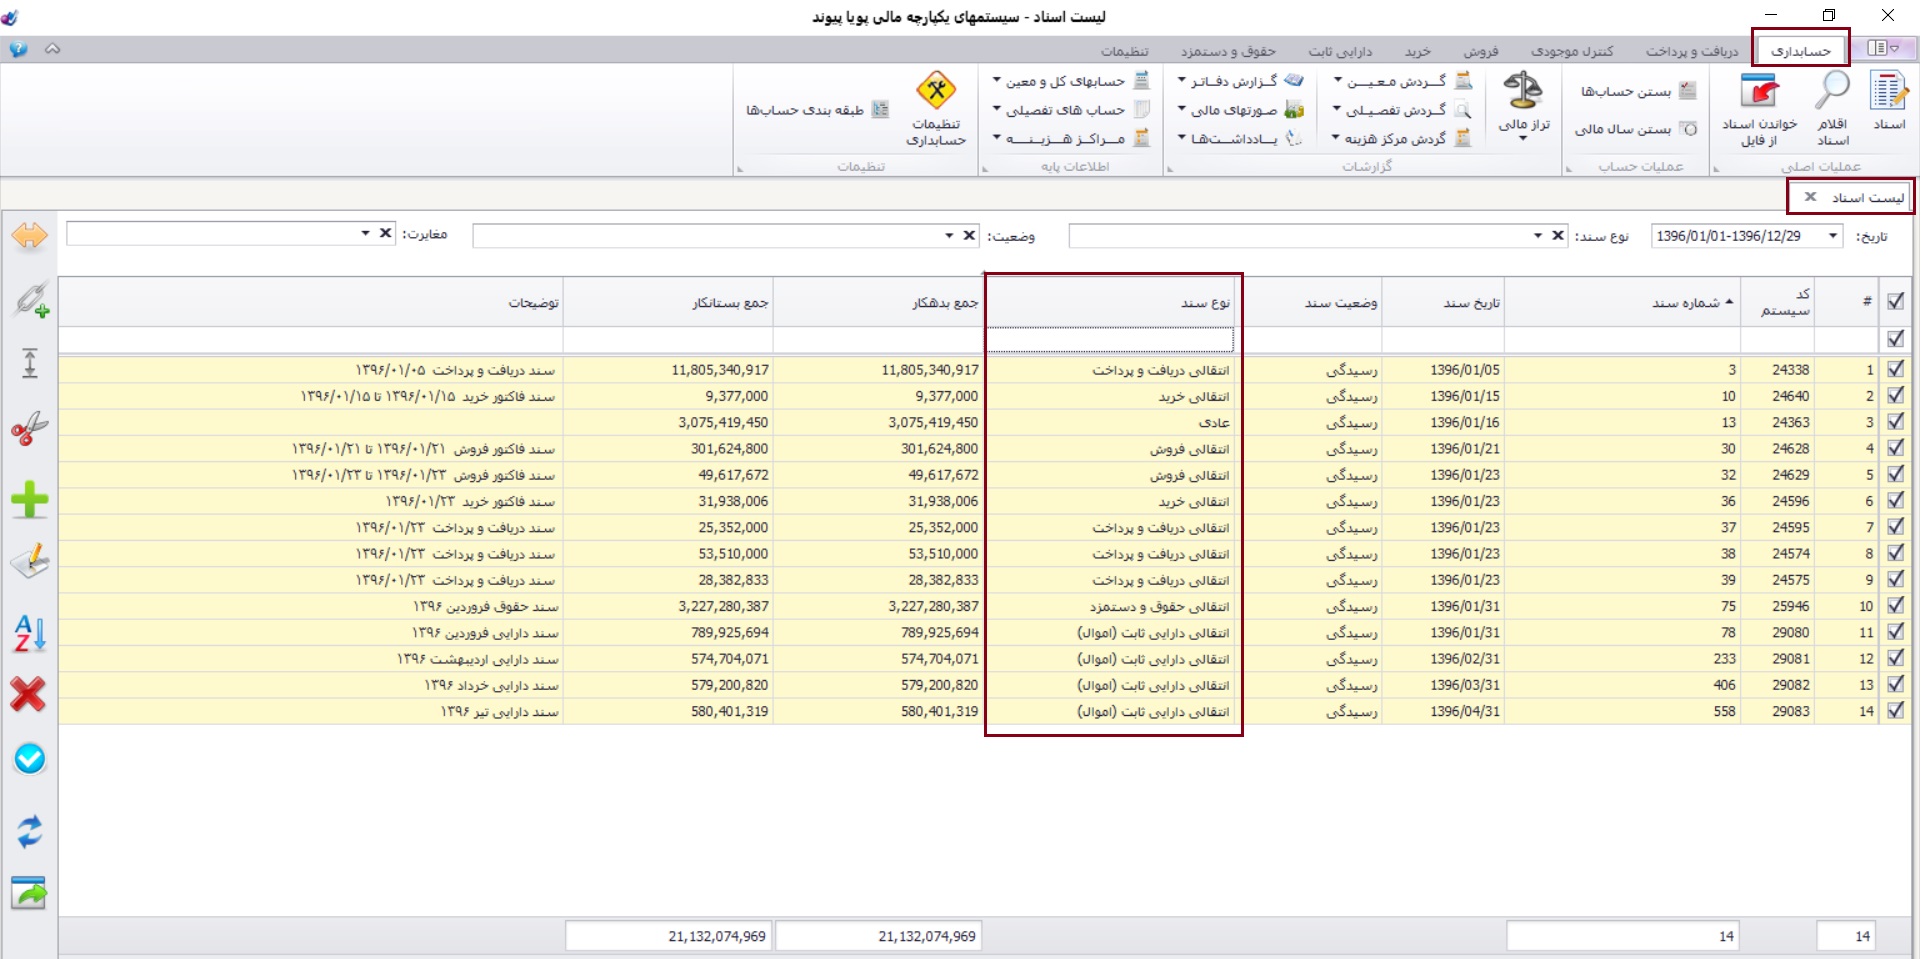Open the مغایرت filter dropdown
Image resolution: width=1922 pixels, height=959 pixels.
(x=365, y=234)
